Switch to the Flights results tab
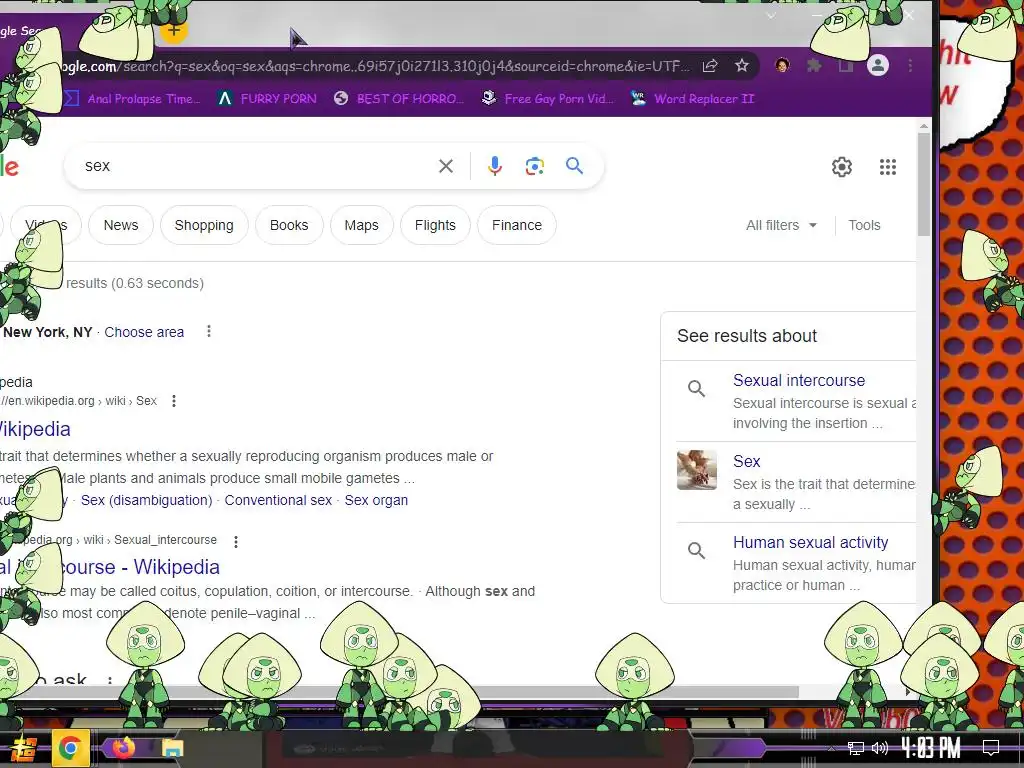Screen dimensions: 1024x768 [x=435, y=225]
